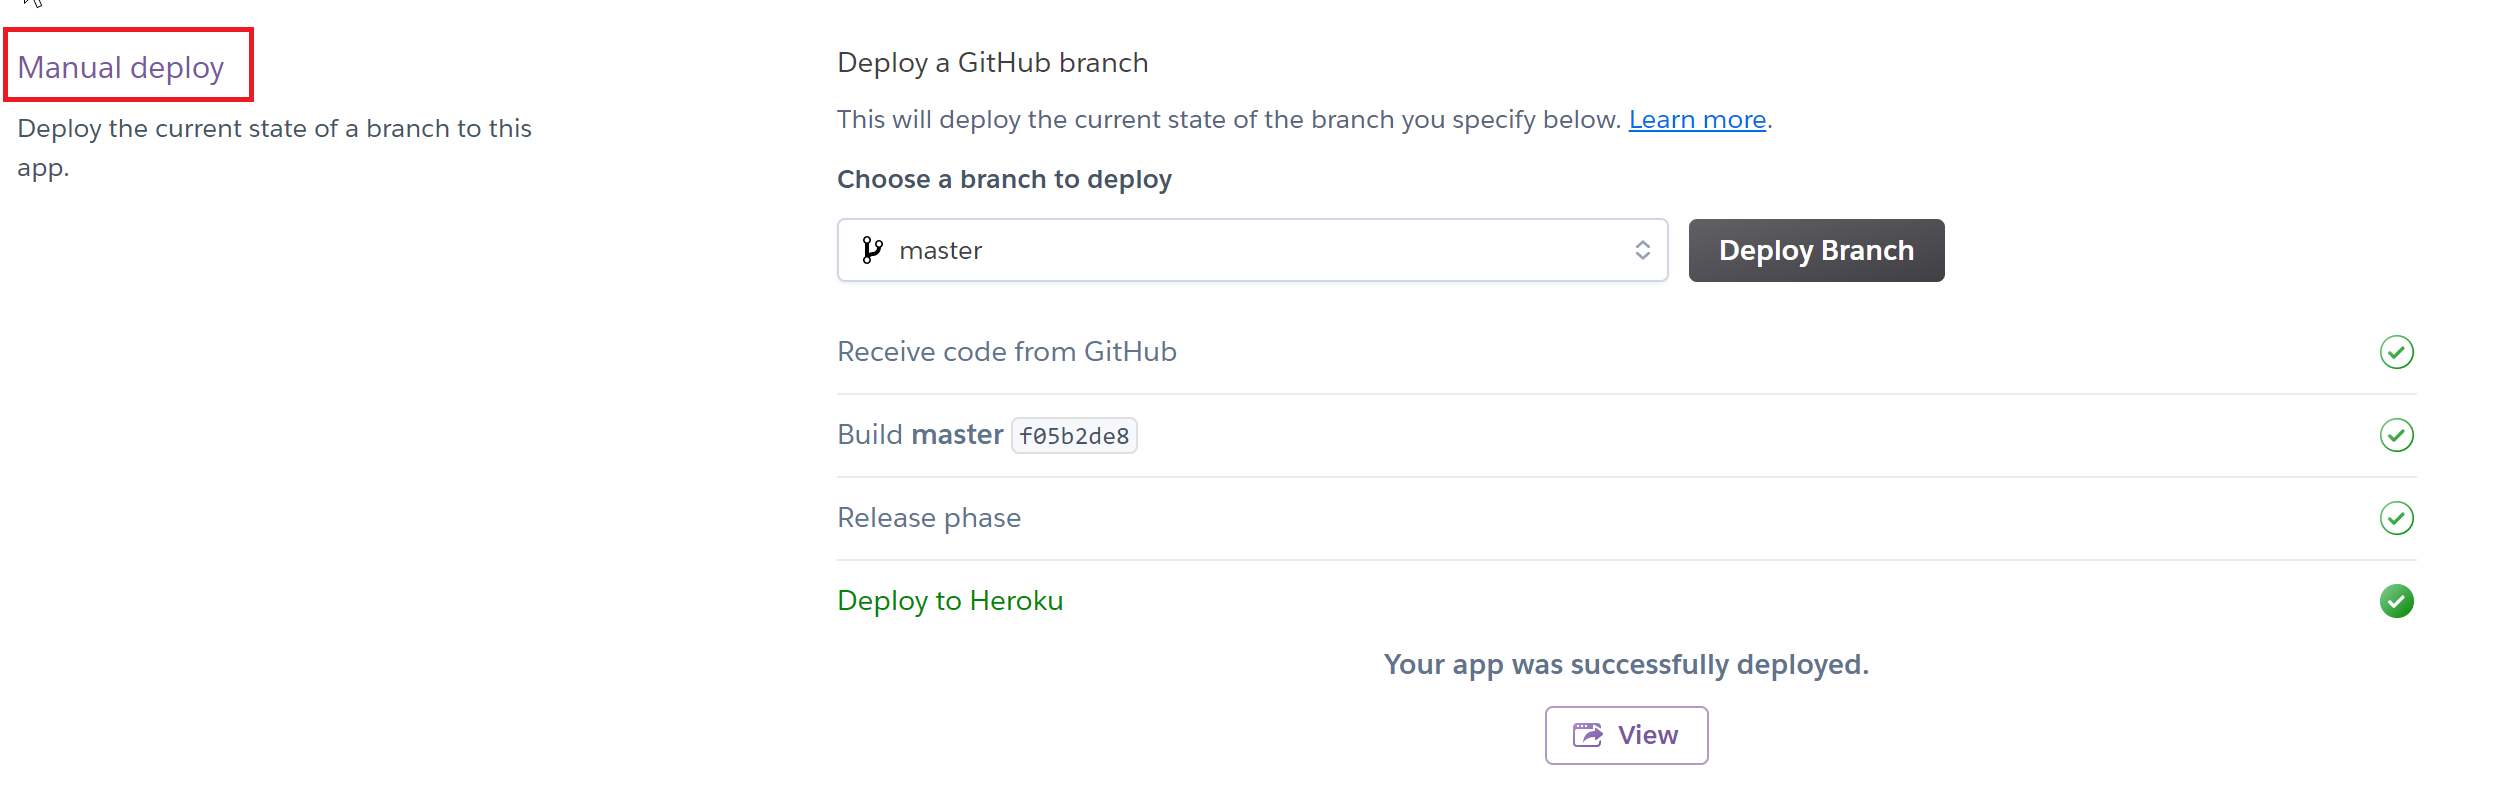Follow the Learn more link
The width and height of the screenshot is (2498, 810).
pos(1697,120)
